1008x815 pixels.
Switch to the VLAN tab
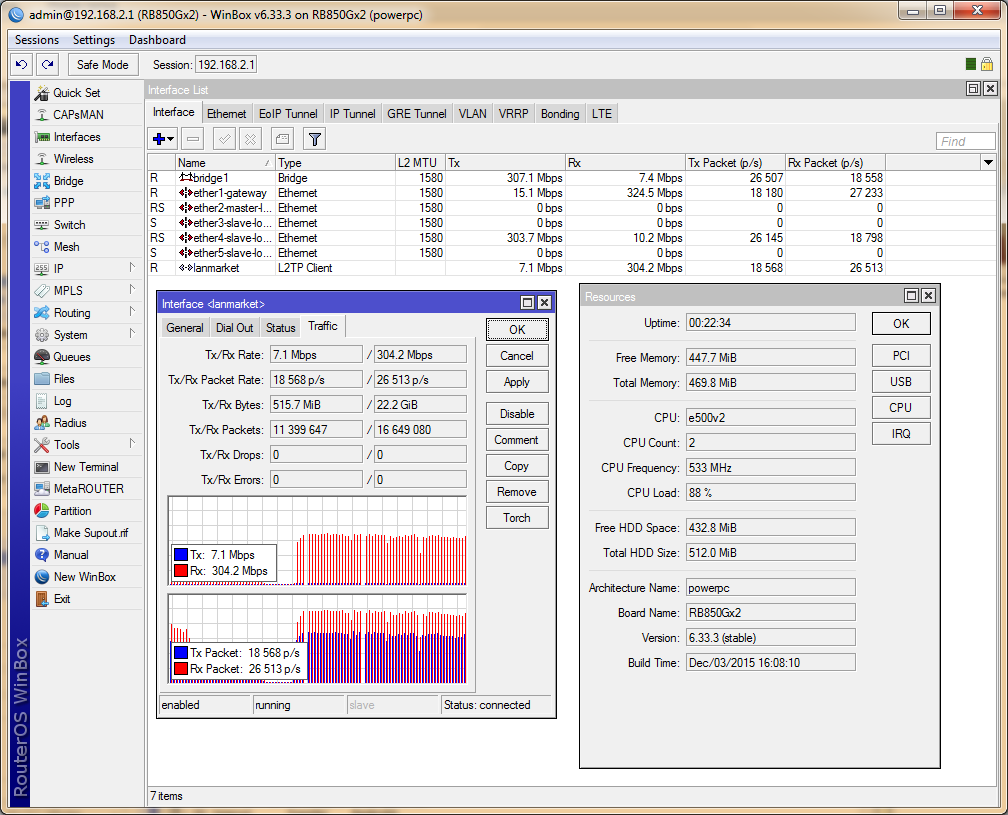[472, 113]
